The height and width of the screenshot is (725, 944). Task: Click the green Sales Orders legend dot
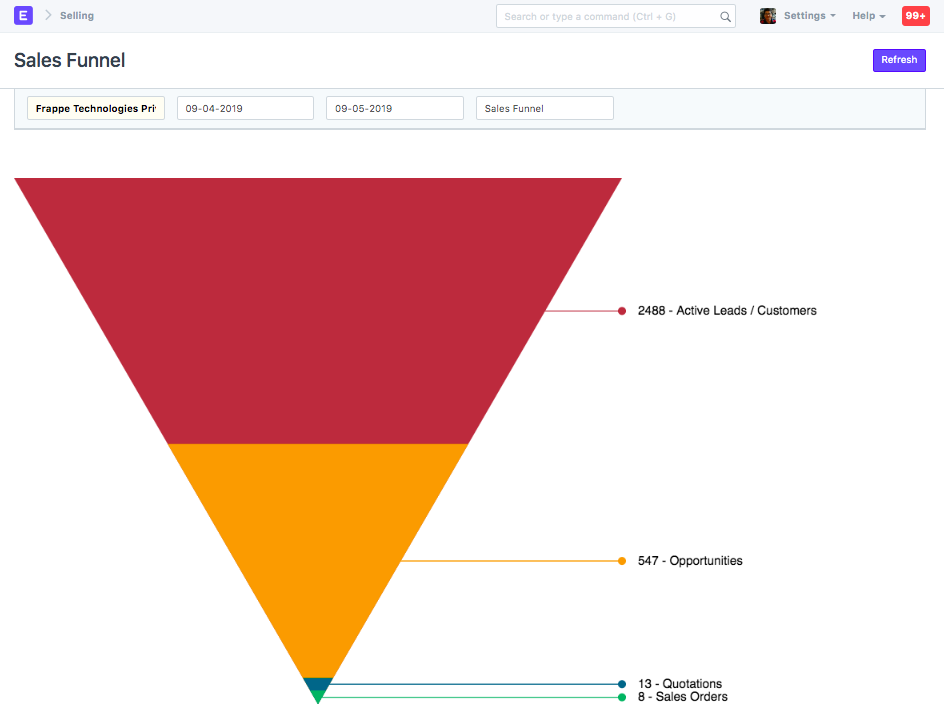point(622,697)
